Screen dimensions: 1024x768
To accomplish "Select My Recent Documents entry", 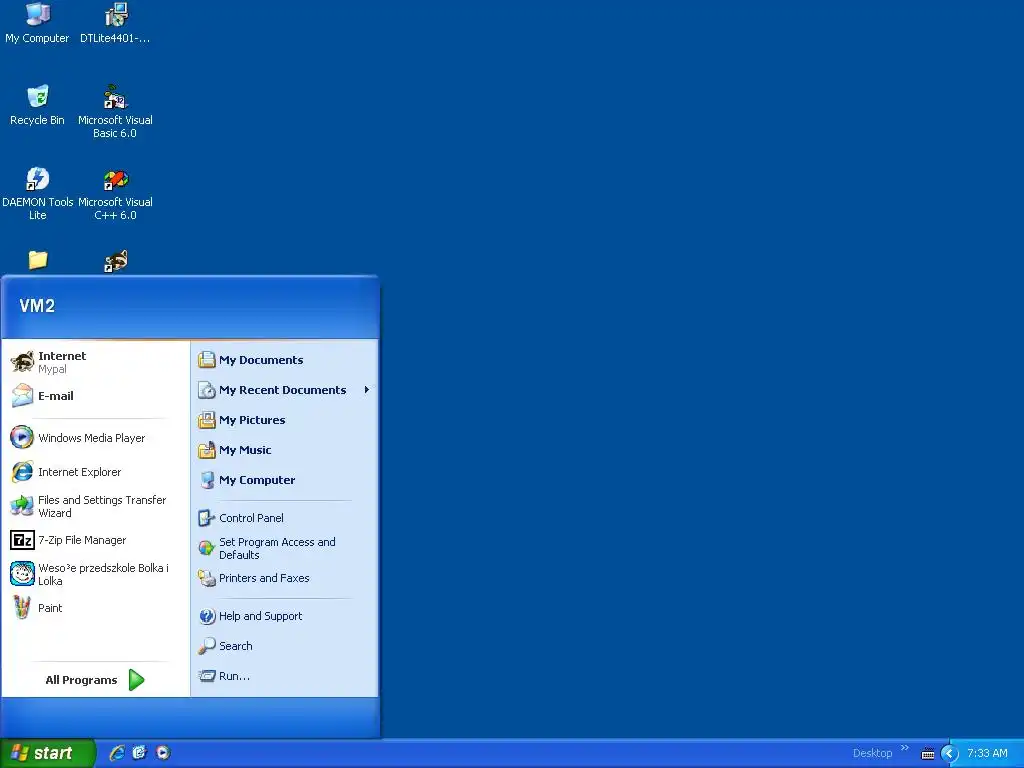I will [x=284, y=390].
